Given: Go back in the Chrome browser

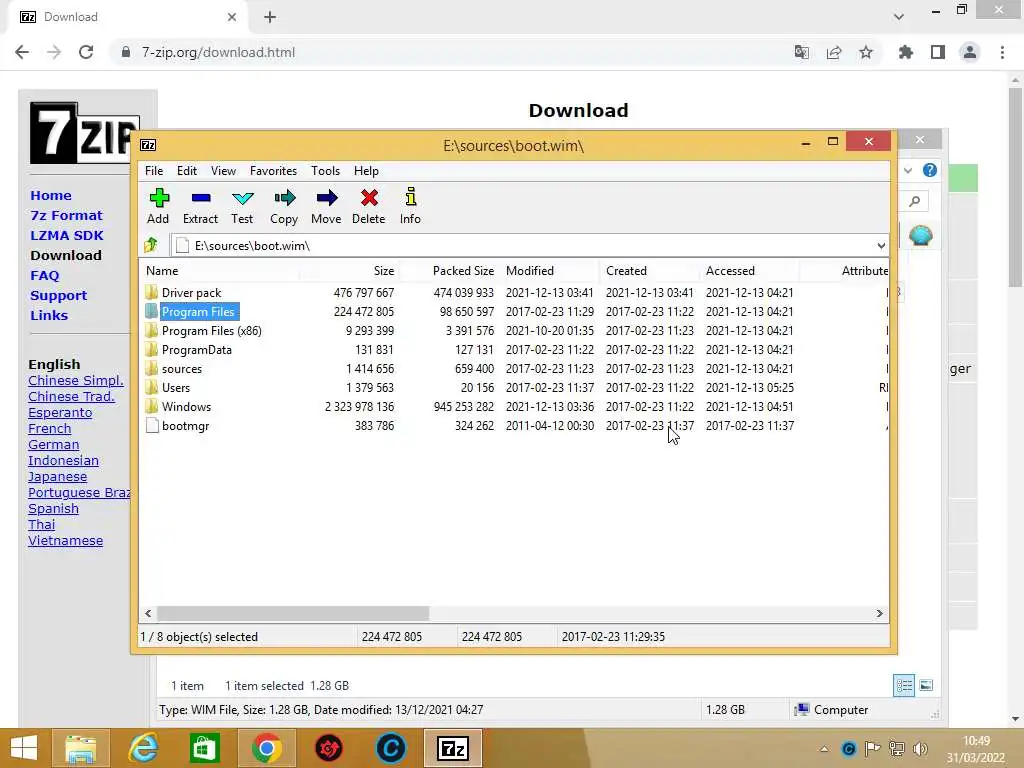Looking at the screenshot, I should tap(22, 52).
